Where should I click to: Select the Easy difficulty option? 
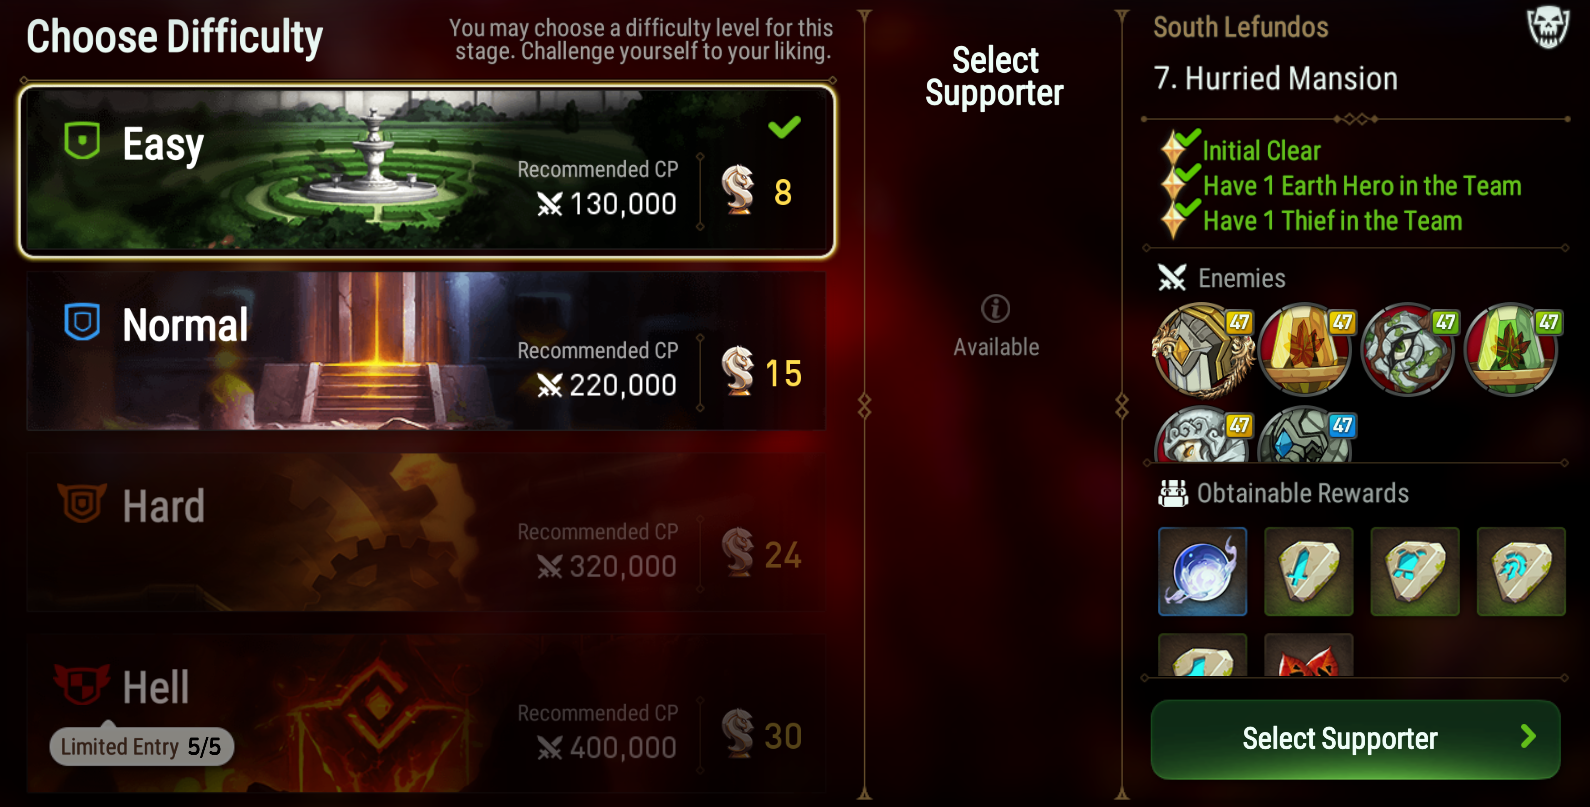[x=427, y=171]
